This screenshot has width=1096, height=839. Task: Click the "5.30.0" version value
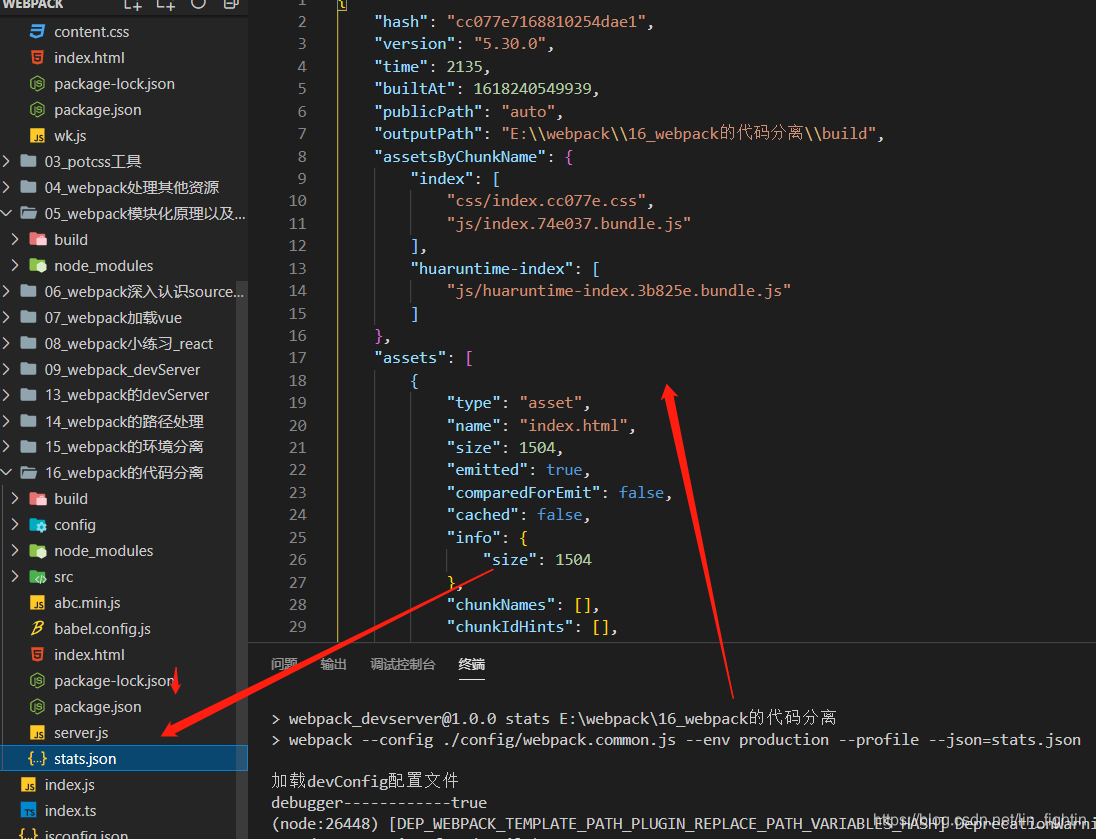510,44
